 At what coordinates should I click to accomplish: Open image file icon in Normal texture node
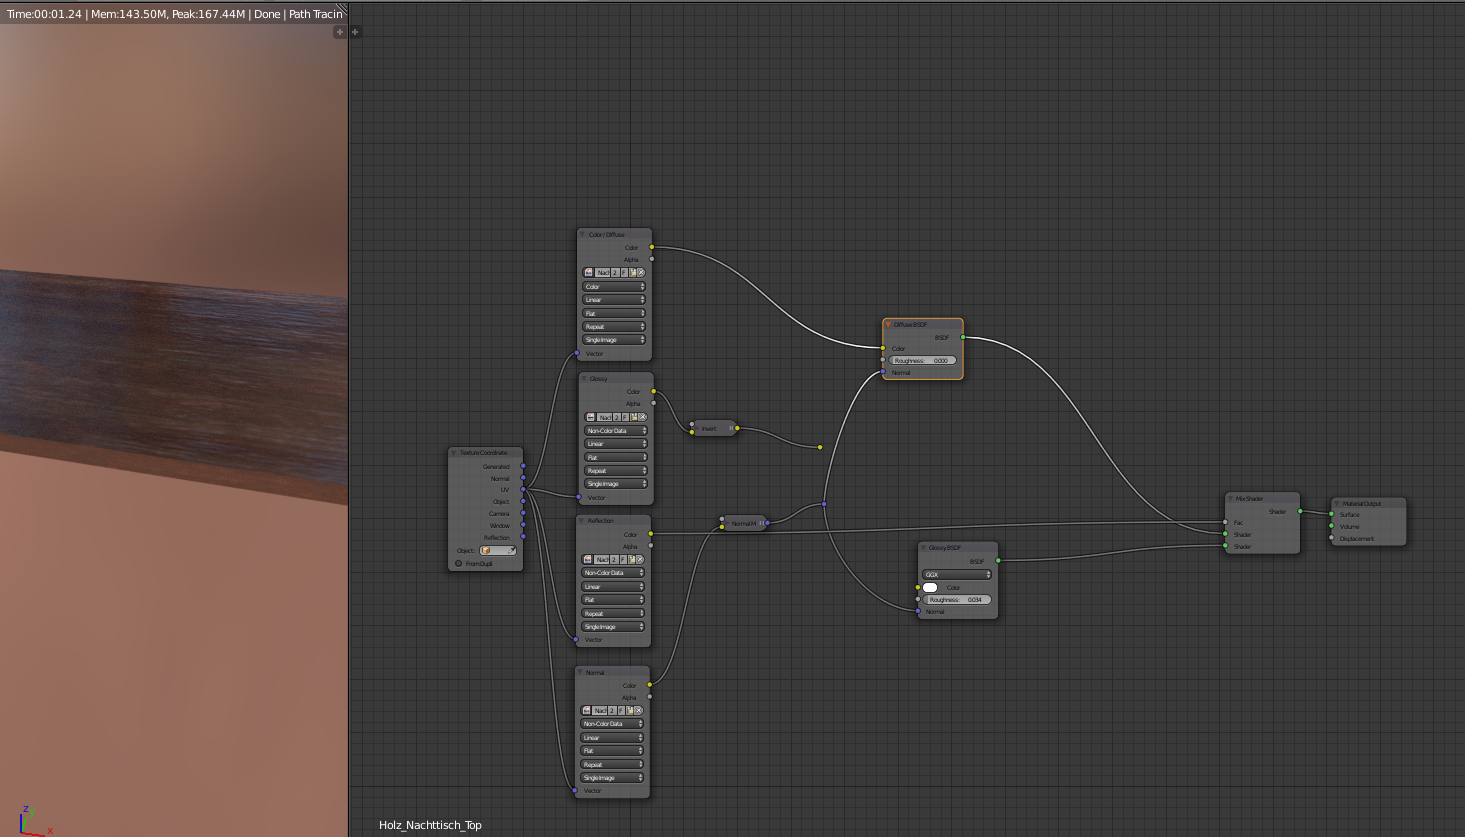click(631, 710)
